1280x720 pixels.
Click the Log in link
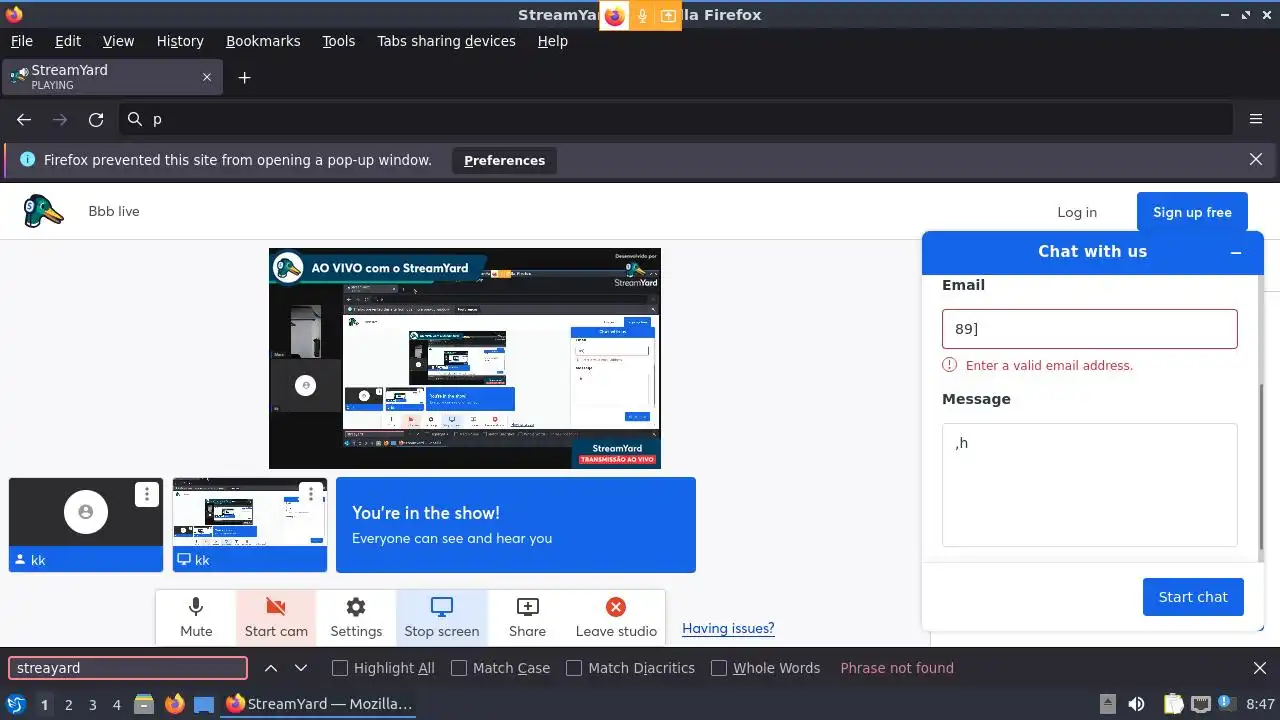pos(1077,212)
